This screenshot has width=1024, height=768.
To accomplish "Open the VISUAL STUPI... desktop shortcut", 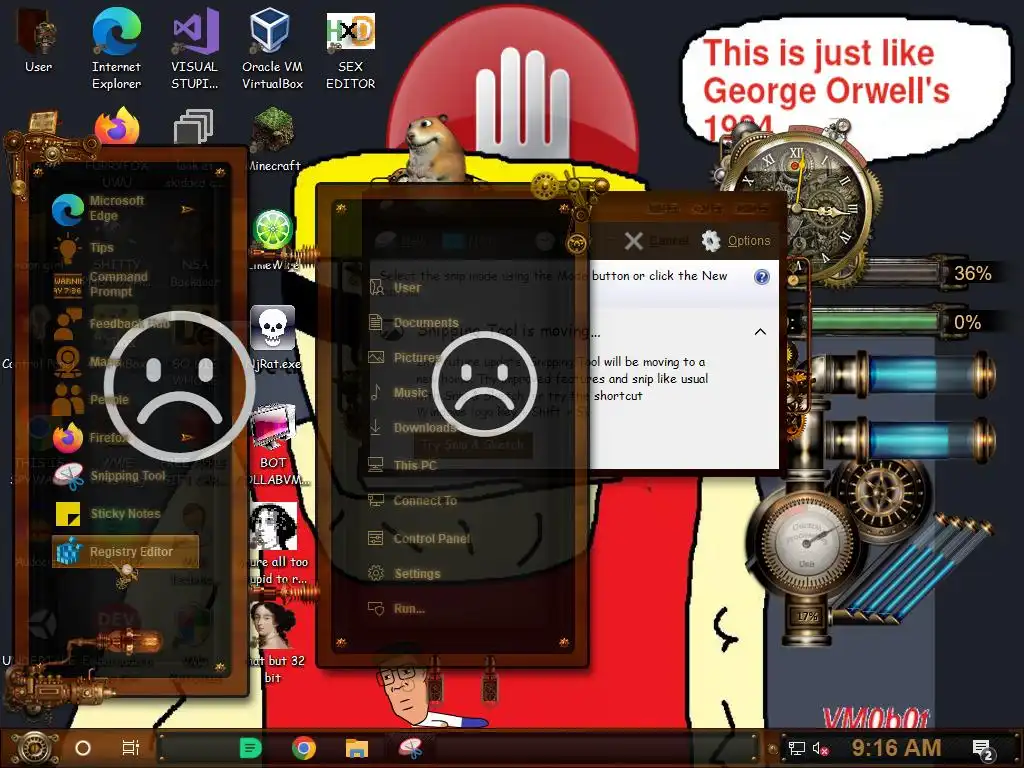I will (x=195, y=49).
